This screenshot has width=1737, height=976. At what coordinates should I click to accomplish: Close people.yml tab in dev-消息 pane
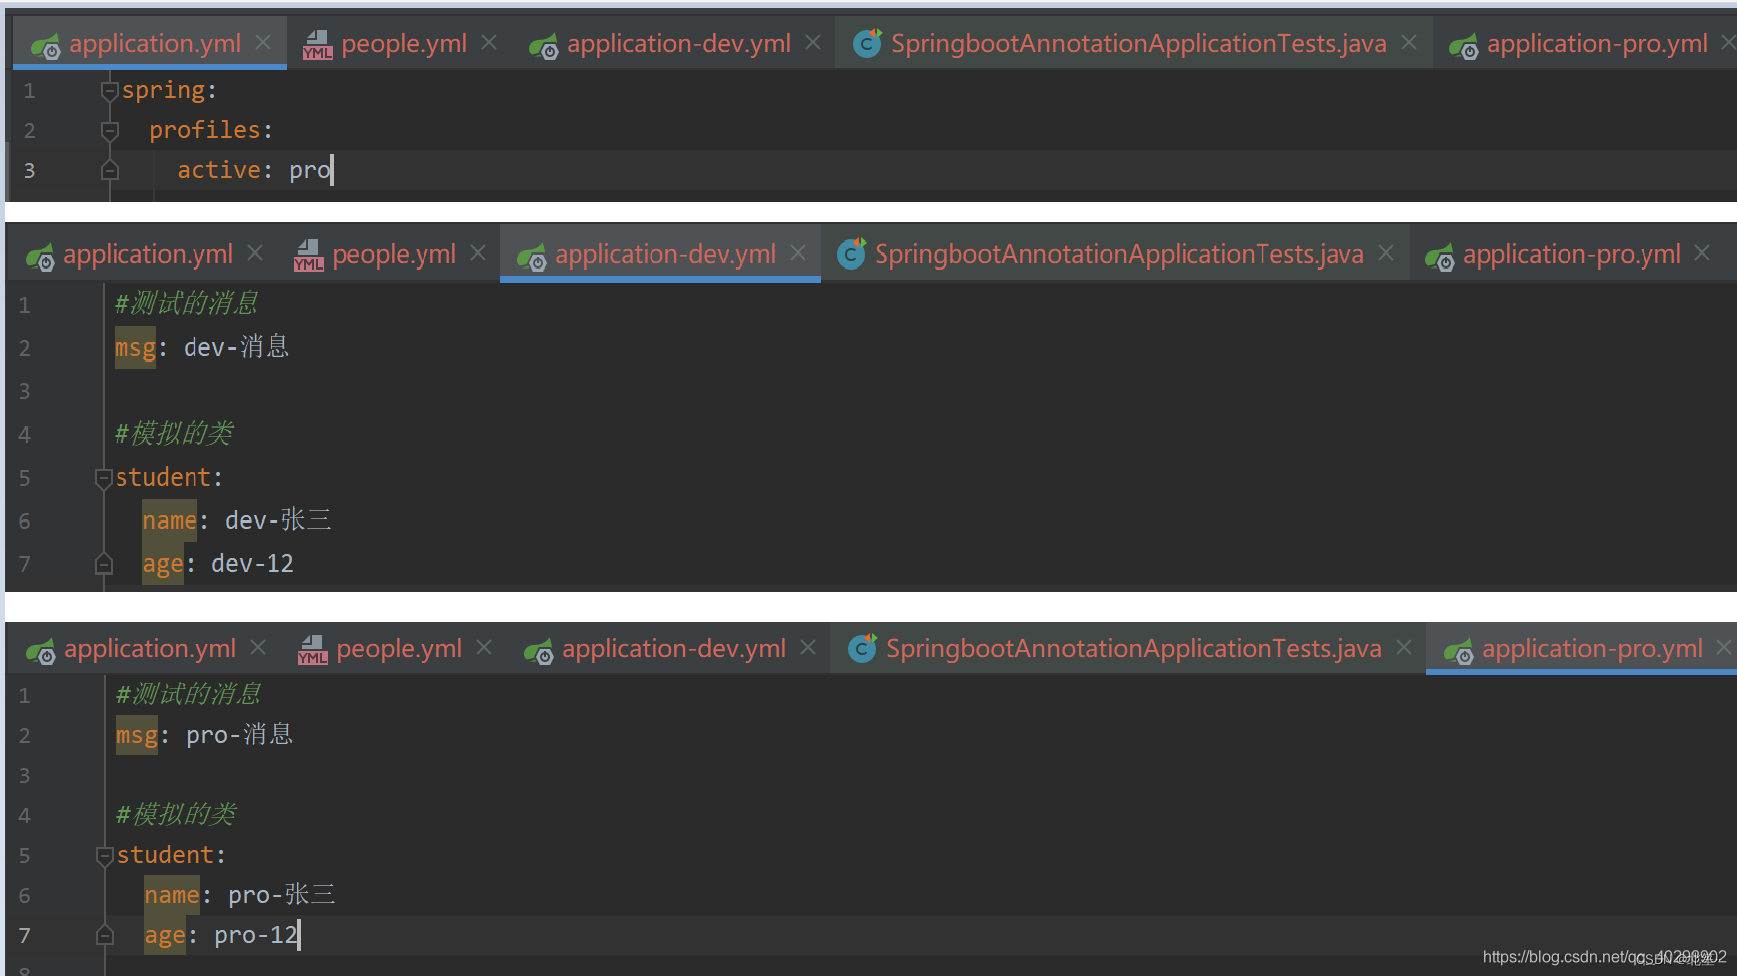(x=478, y=254)
